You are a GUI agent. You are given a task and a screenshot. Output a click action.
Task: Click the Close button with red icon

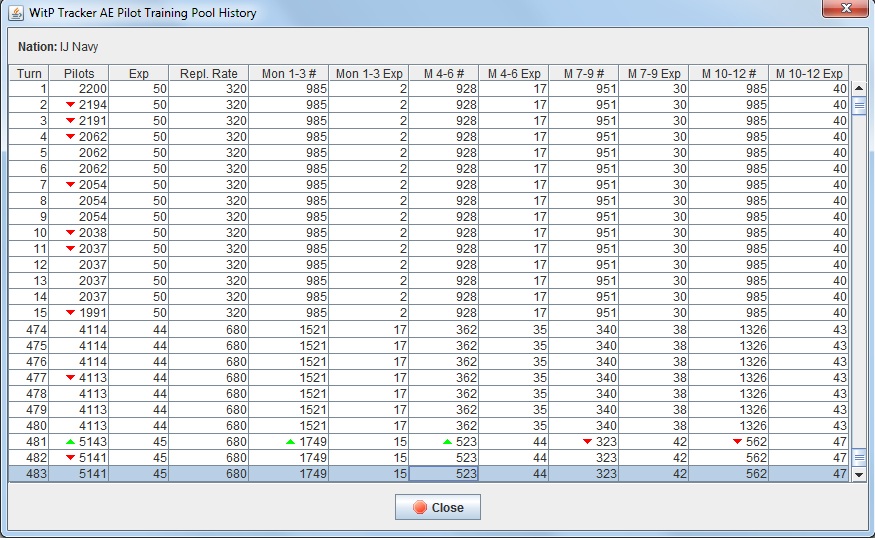tap(438, 507)
